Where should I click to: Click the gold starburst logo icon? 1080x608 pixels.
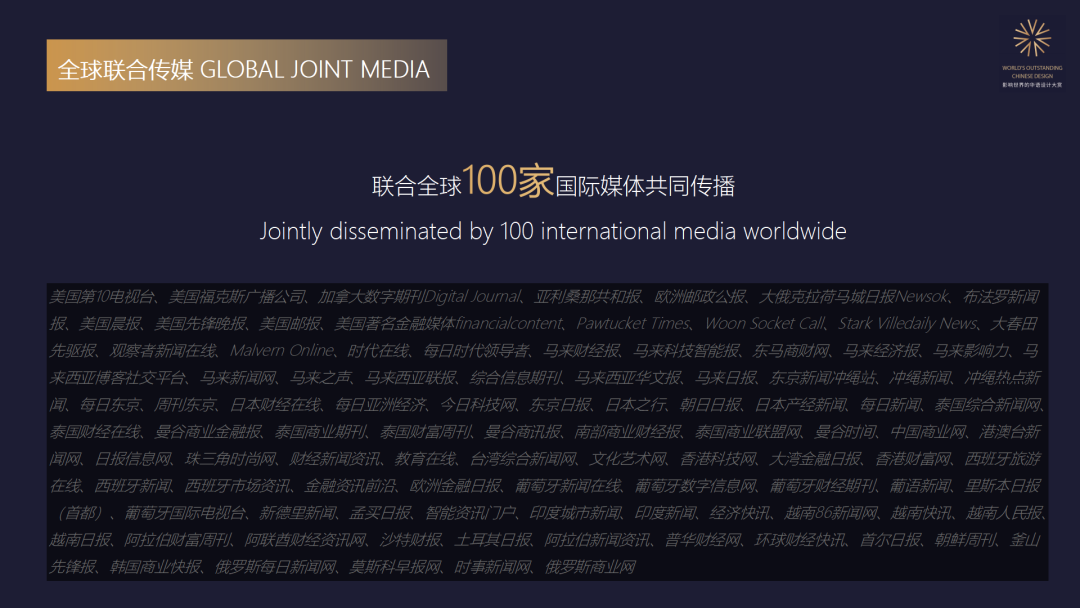point(1032,37)
